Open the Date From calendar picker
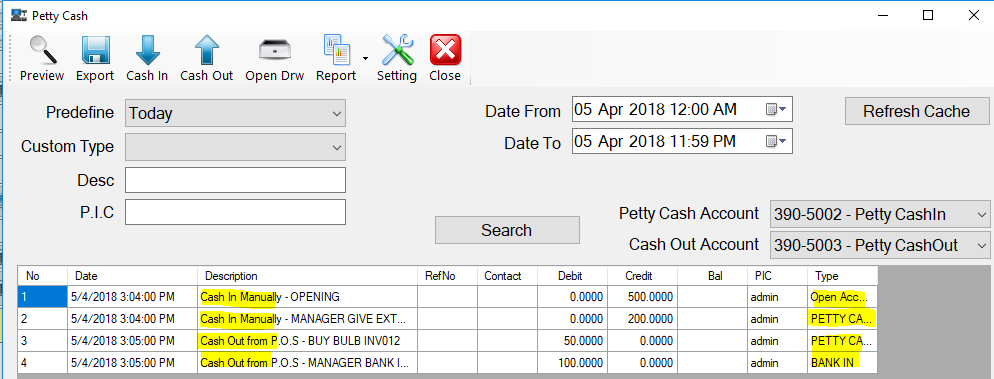This screenshot has height=379, width=994. click(777, 110)
